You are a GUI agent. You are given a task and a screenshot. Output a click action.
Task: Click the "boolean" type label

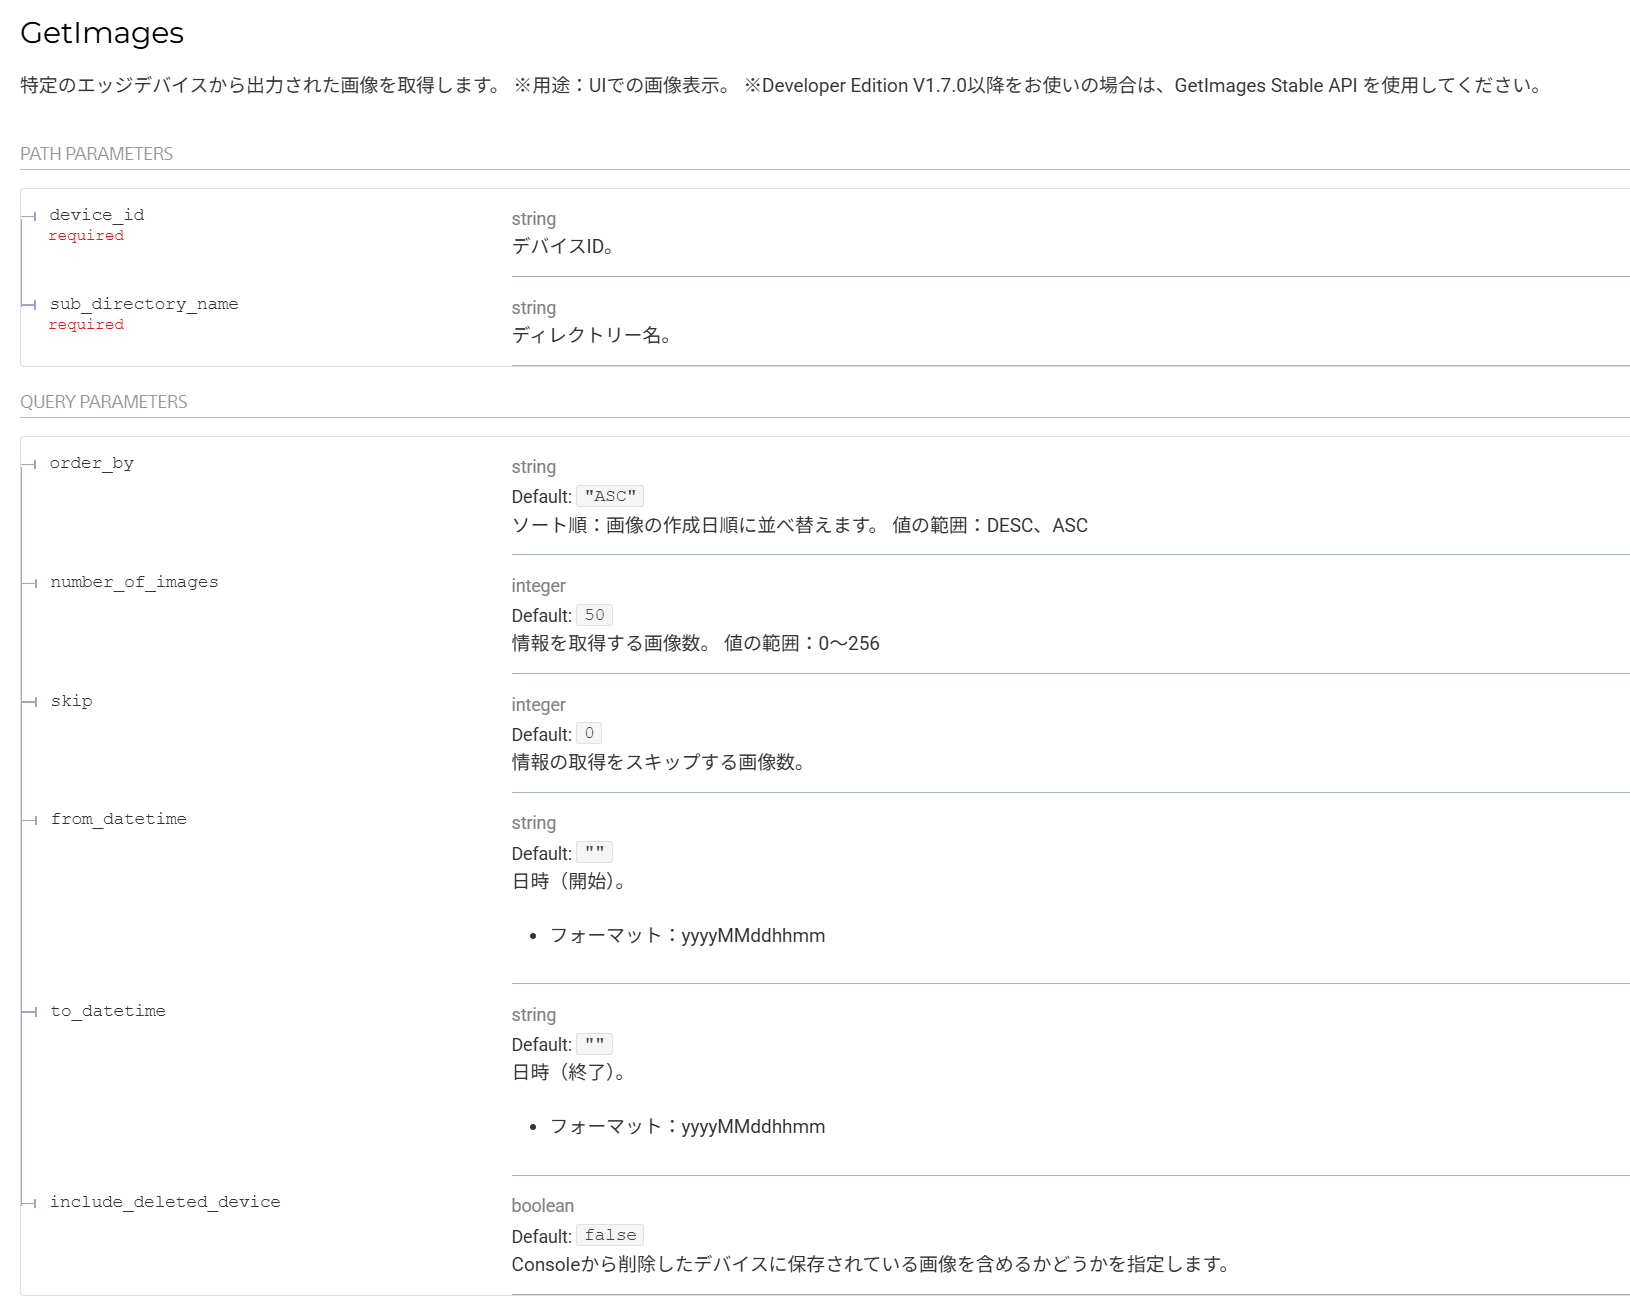543,1206
